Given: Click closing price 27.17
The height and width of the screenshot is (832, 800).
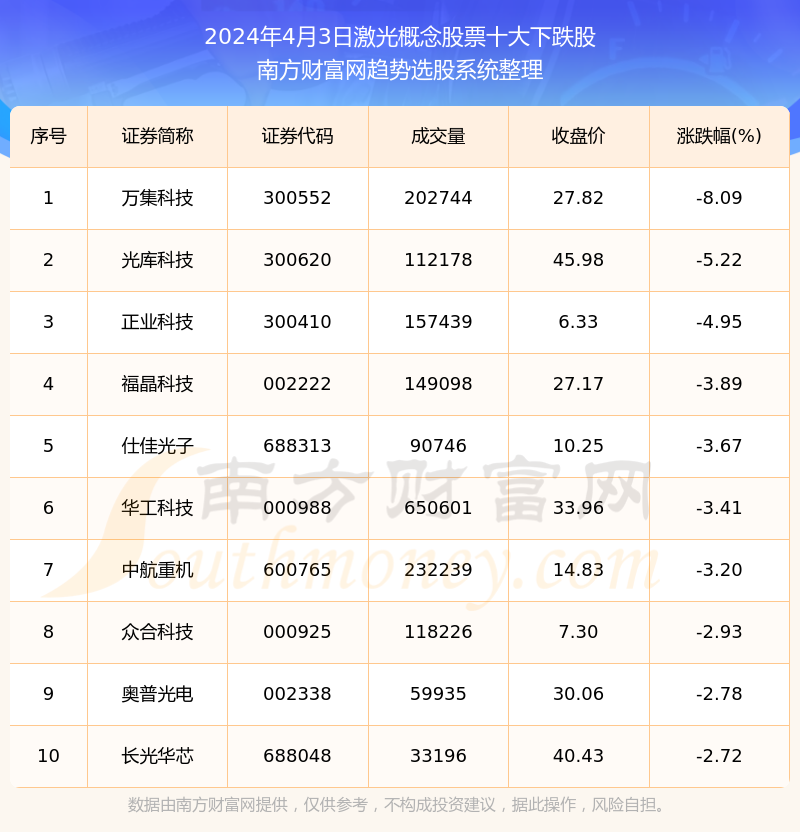Looking at the screenshot, I should [x=578, y=384].
